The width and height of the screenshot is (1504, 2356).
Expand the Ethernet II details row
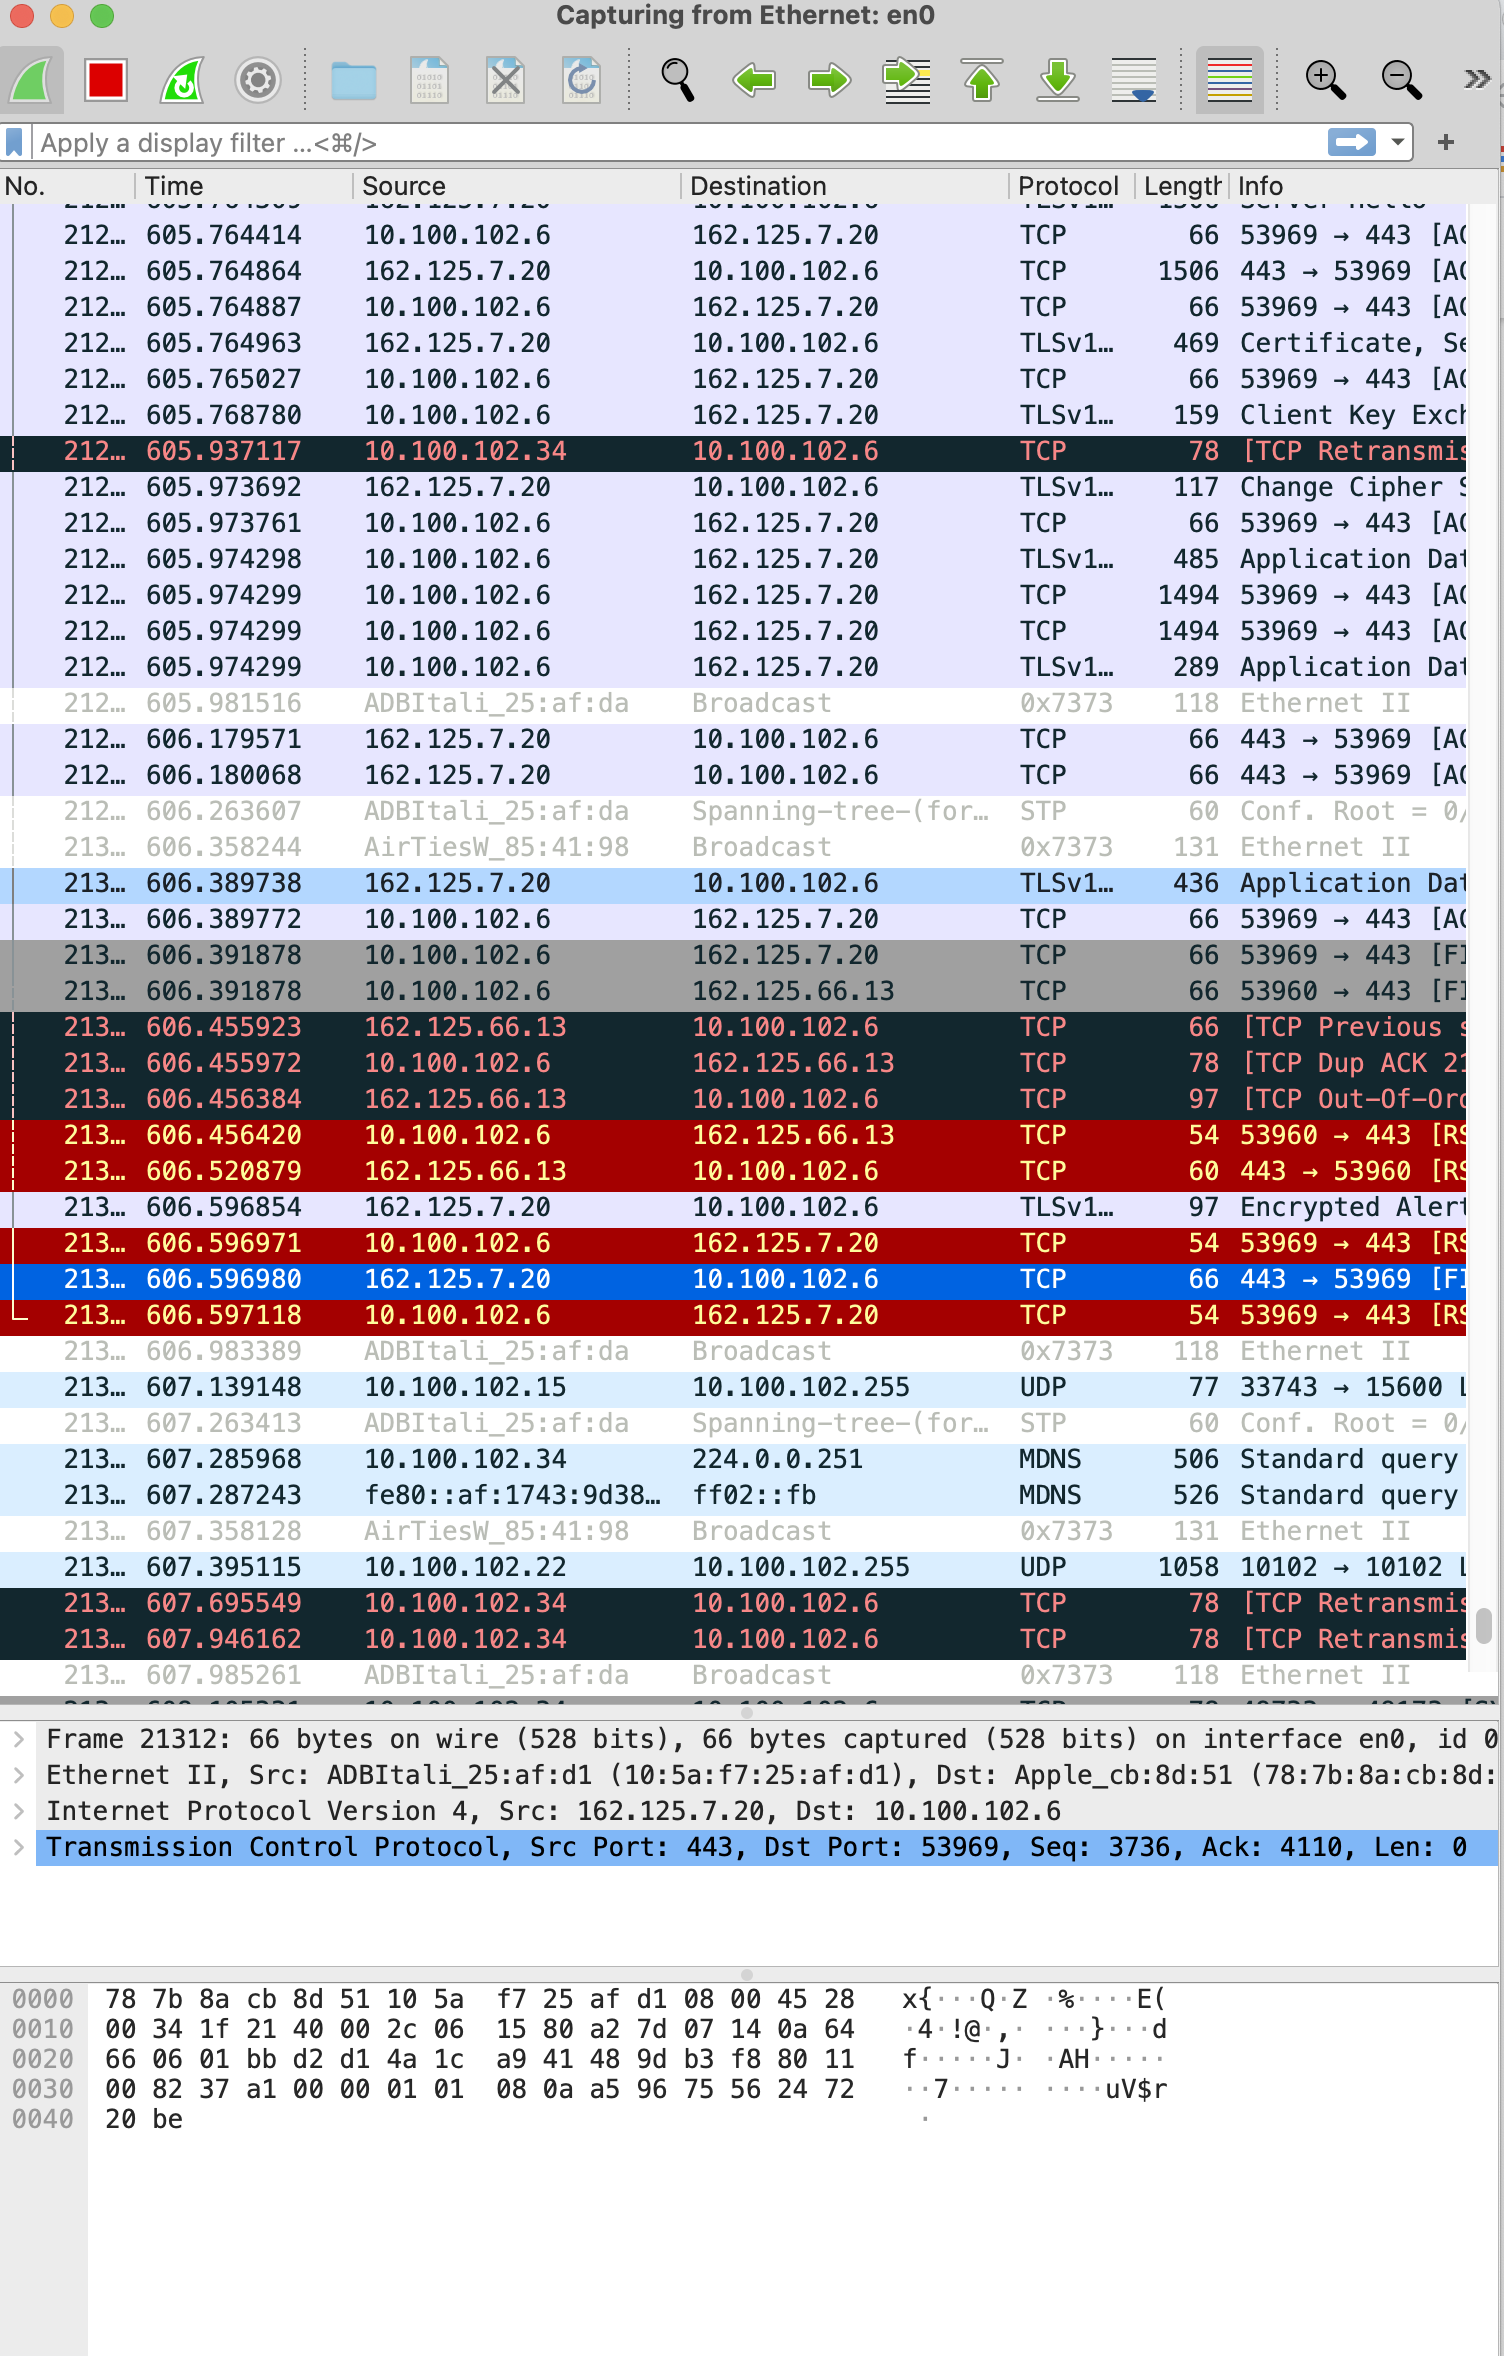coord(18,1775)
